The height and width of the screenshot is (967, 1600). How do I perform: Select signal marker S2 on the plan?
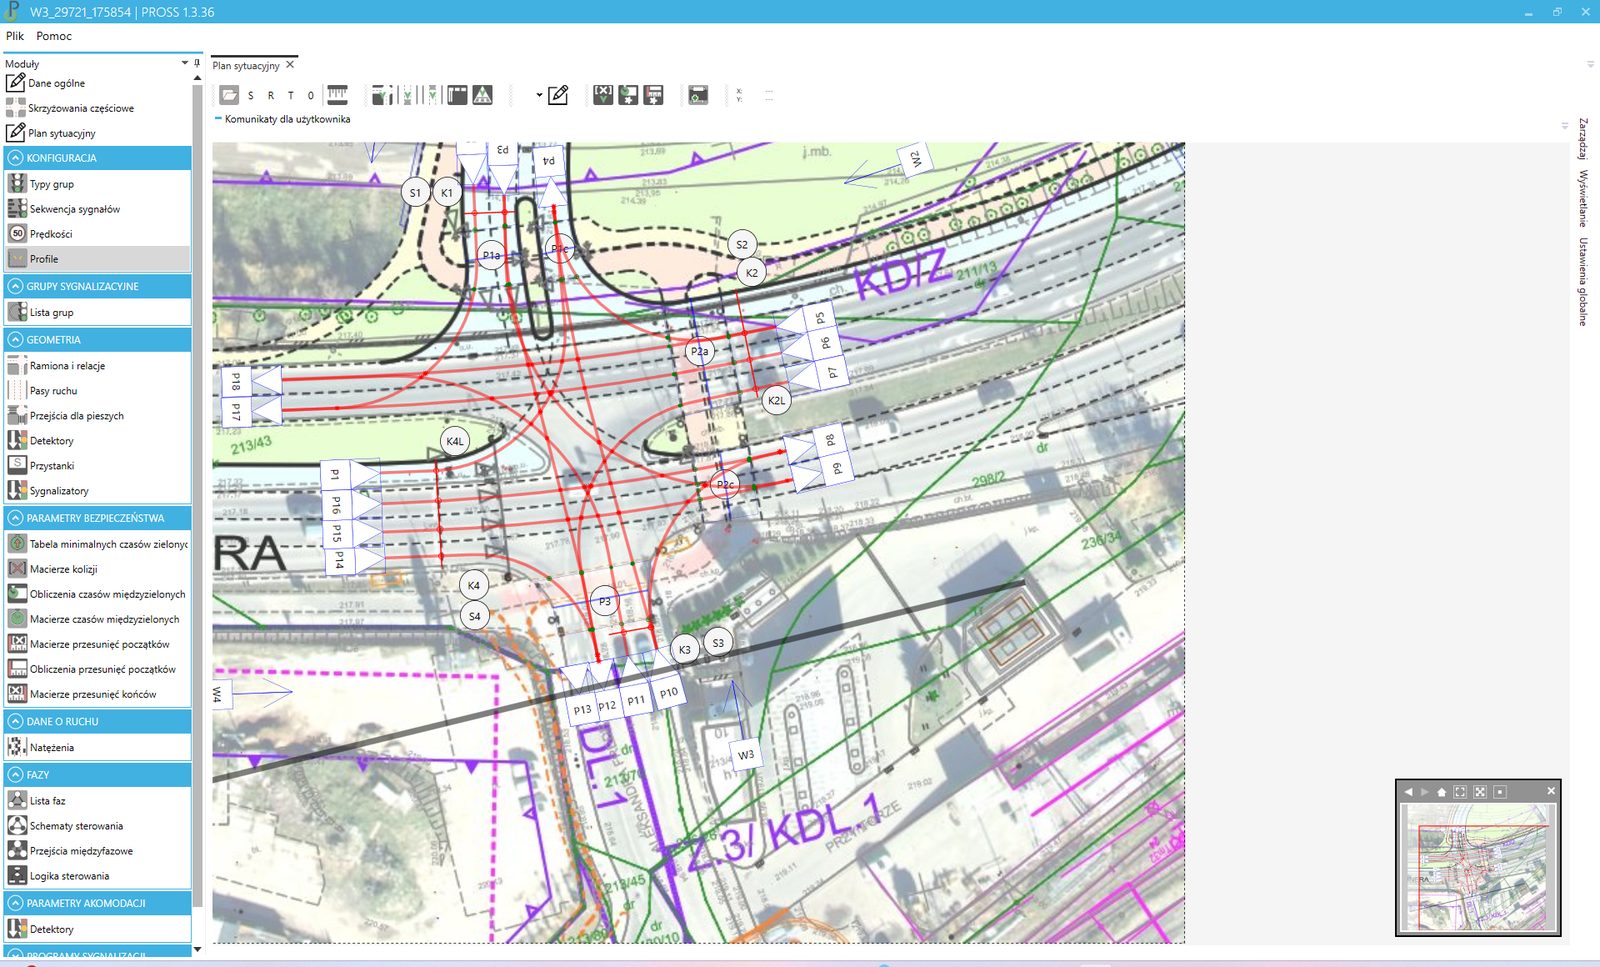tap(742, 244)
